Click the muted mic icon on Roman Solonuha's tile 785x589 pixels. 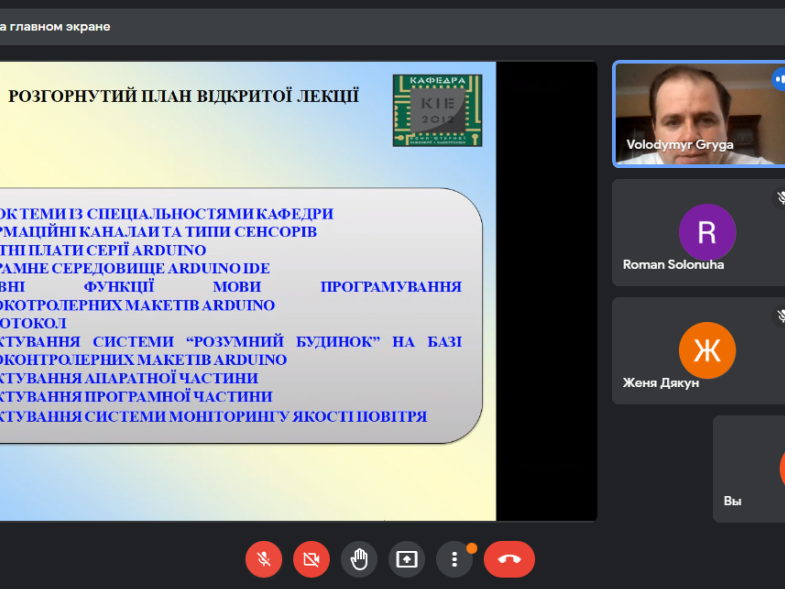780,198
